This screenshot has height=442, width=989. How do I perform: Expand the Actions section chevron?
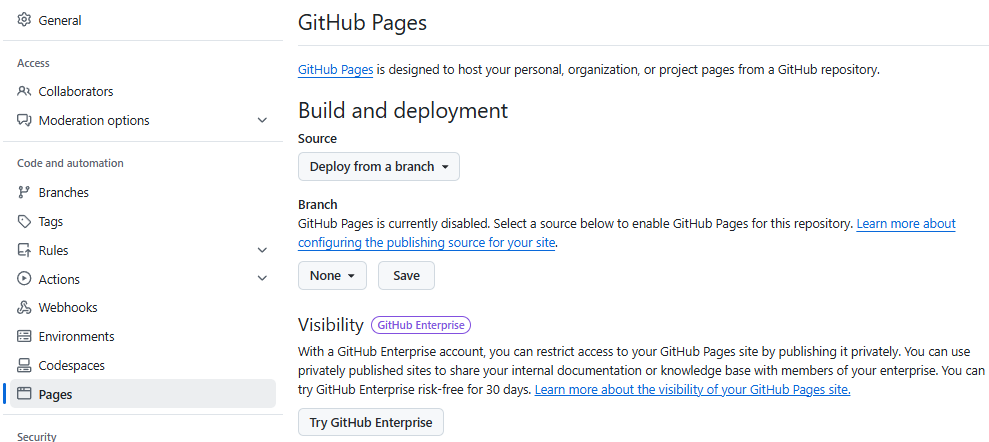coord(262,279)
